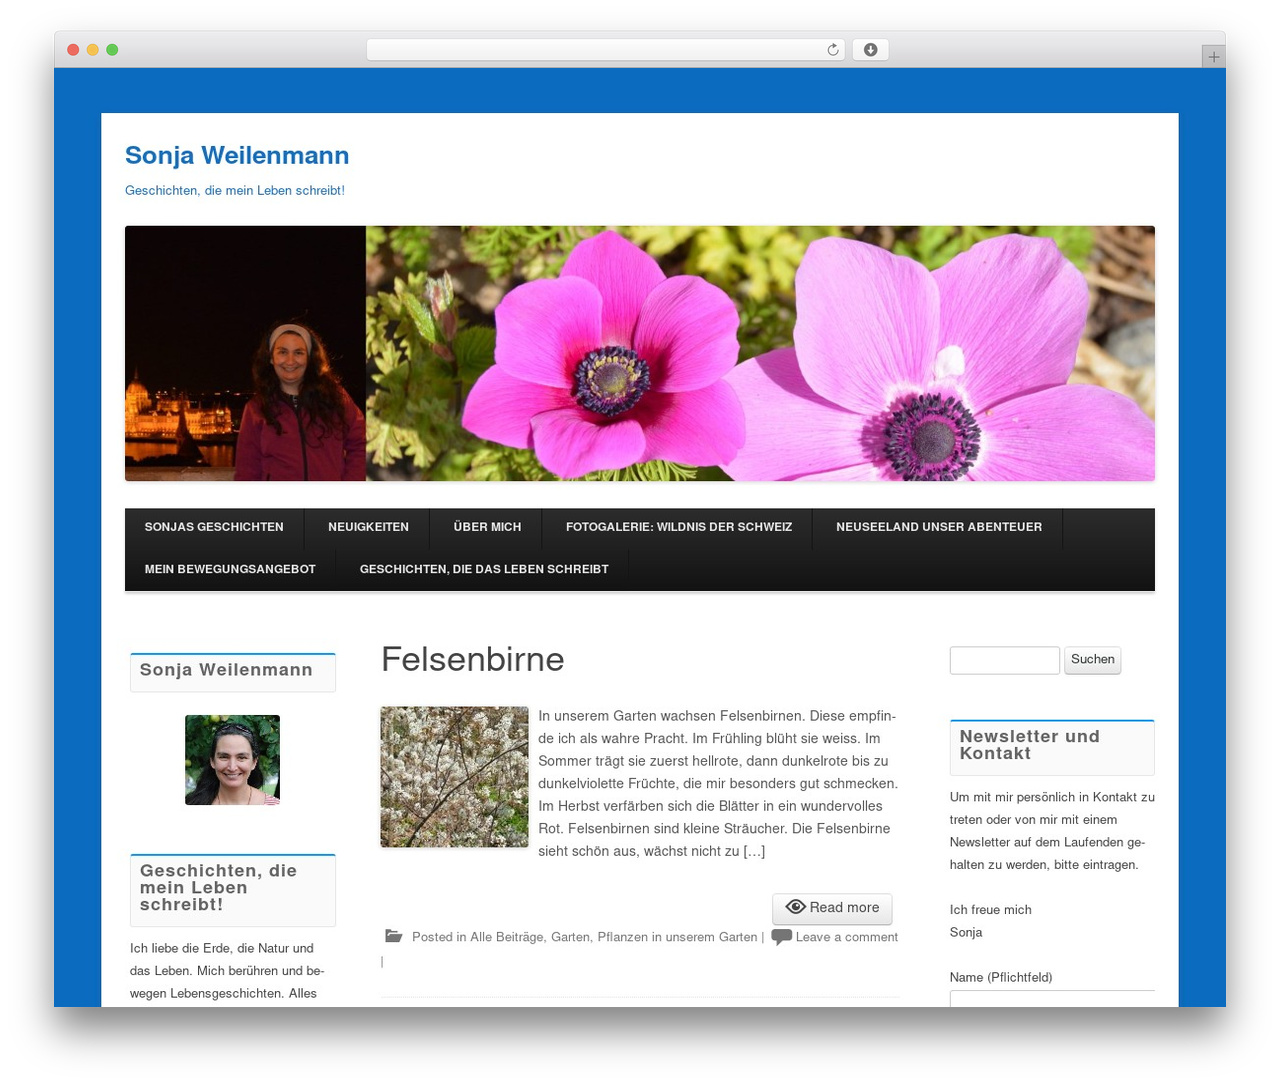The height and width of the screenshot is (1084, 1280).
Task: Click the 'Name (Pflichtfeld)' field label
Action: pyautogui.click(x=1001, y=977)
